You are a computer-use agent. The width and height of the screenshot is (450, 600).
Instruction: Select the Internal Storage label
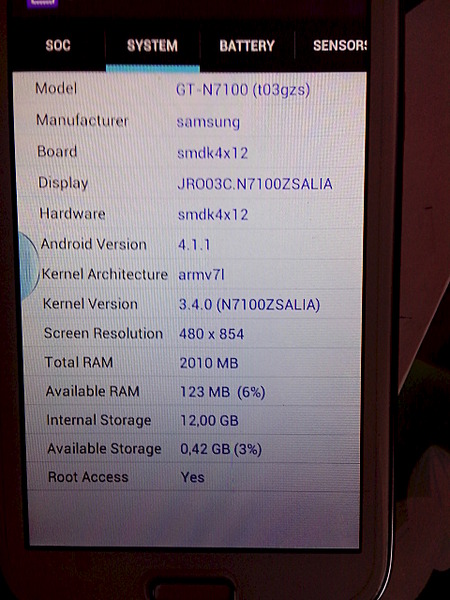click(x=99, y=420)
